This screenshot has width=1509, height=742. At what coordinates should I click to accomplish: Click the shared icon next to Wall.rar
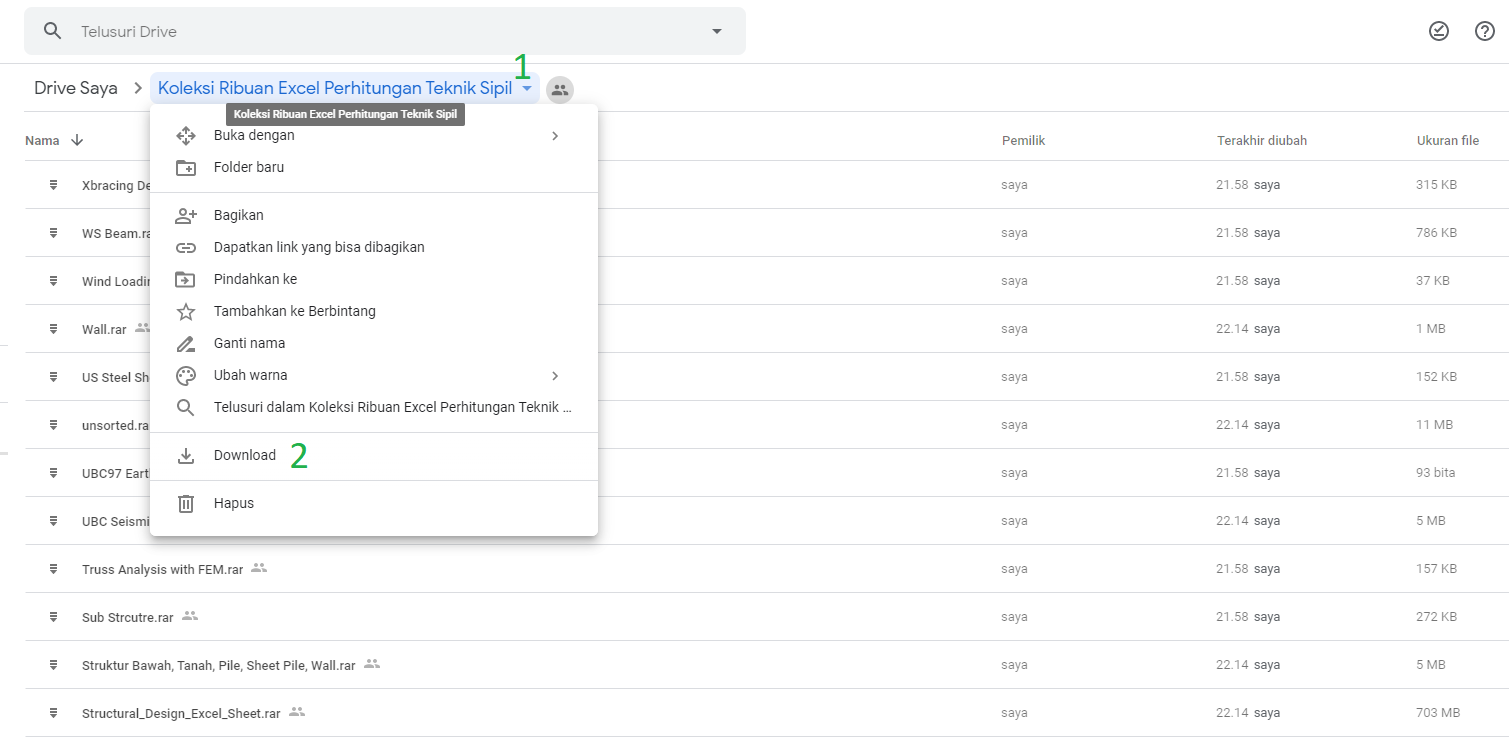143,328
